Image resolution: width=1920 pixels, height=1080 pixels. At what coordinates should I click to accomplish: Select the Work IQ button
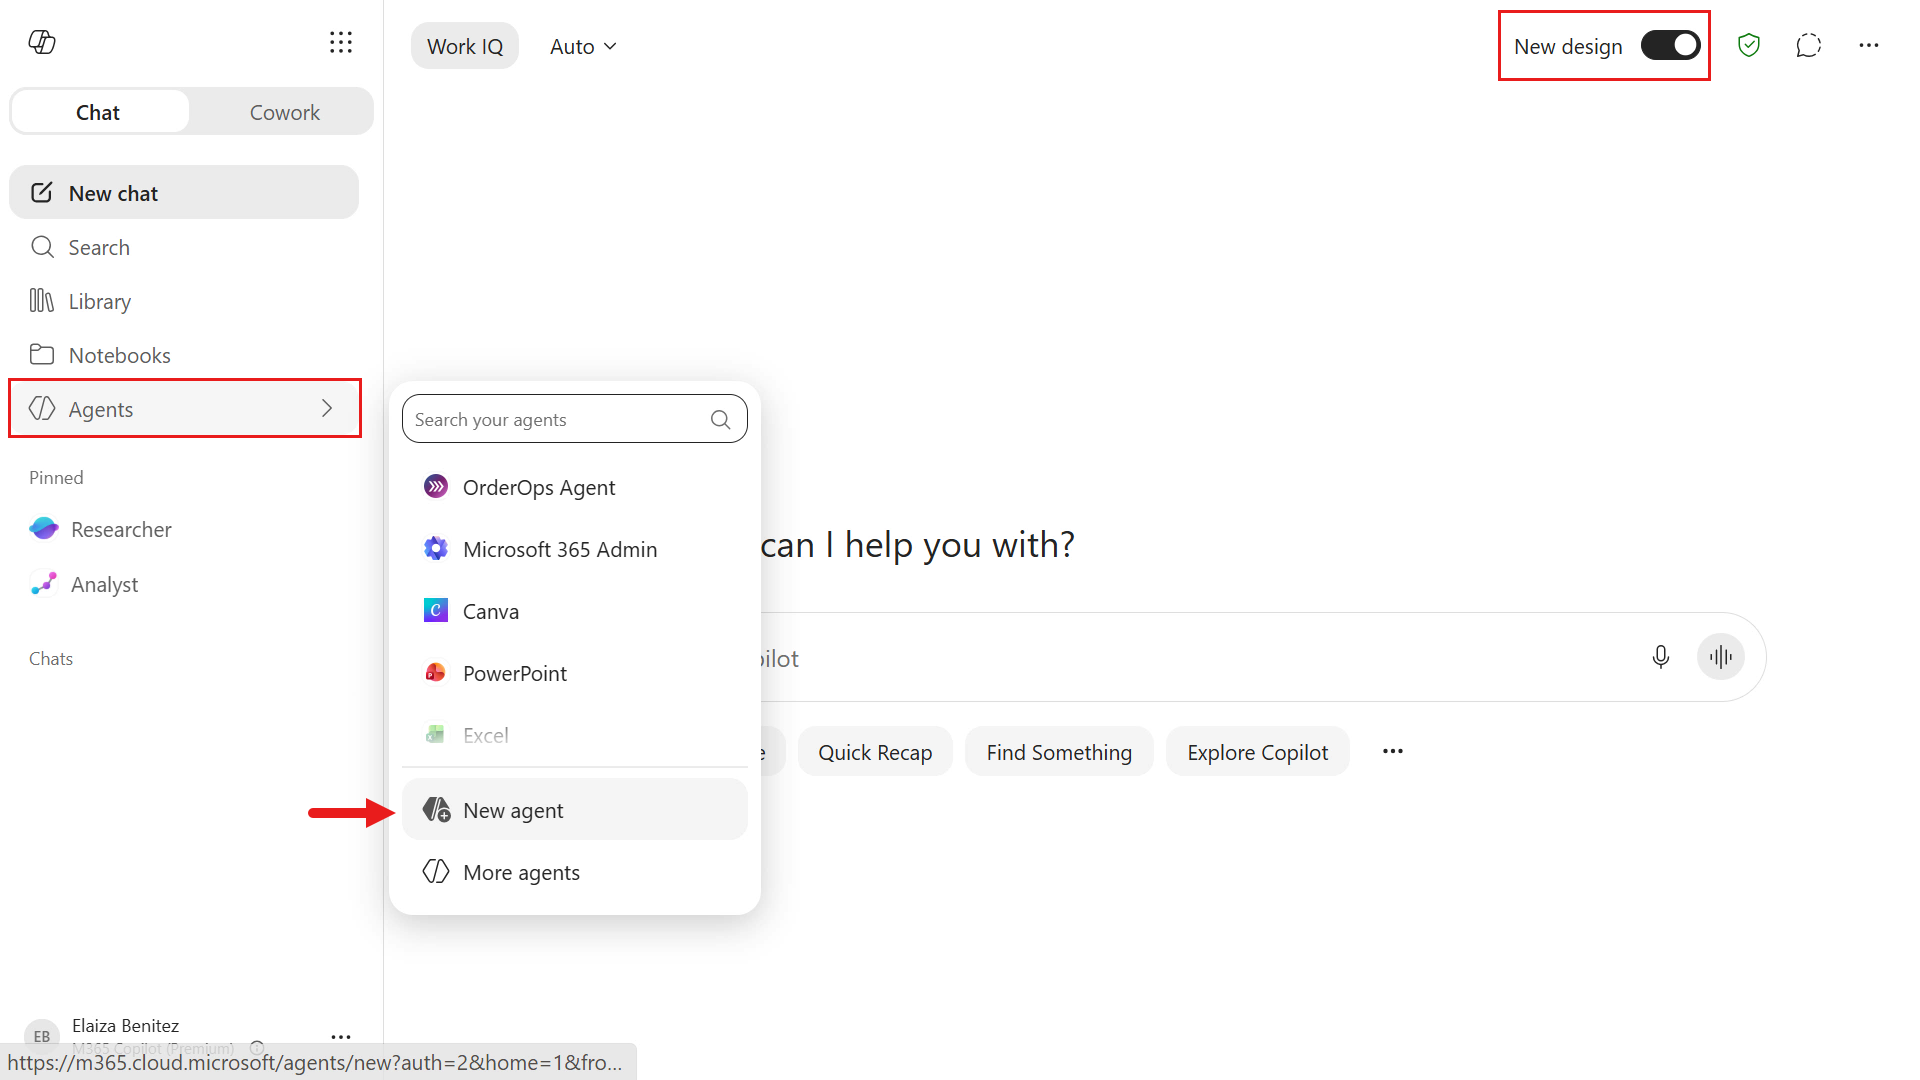[x=465, y=46]
